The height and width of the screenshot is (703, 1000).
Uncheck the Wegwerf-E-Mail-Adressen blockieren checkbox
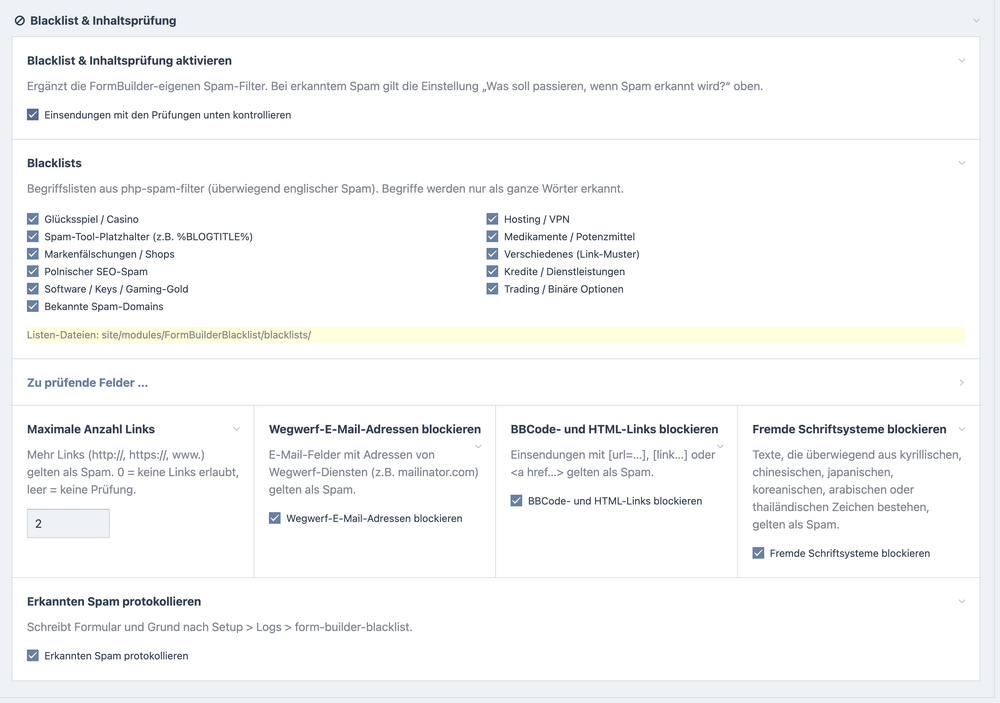point(275,518)
